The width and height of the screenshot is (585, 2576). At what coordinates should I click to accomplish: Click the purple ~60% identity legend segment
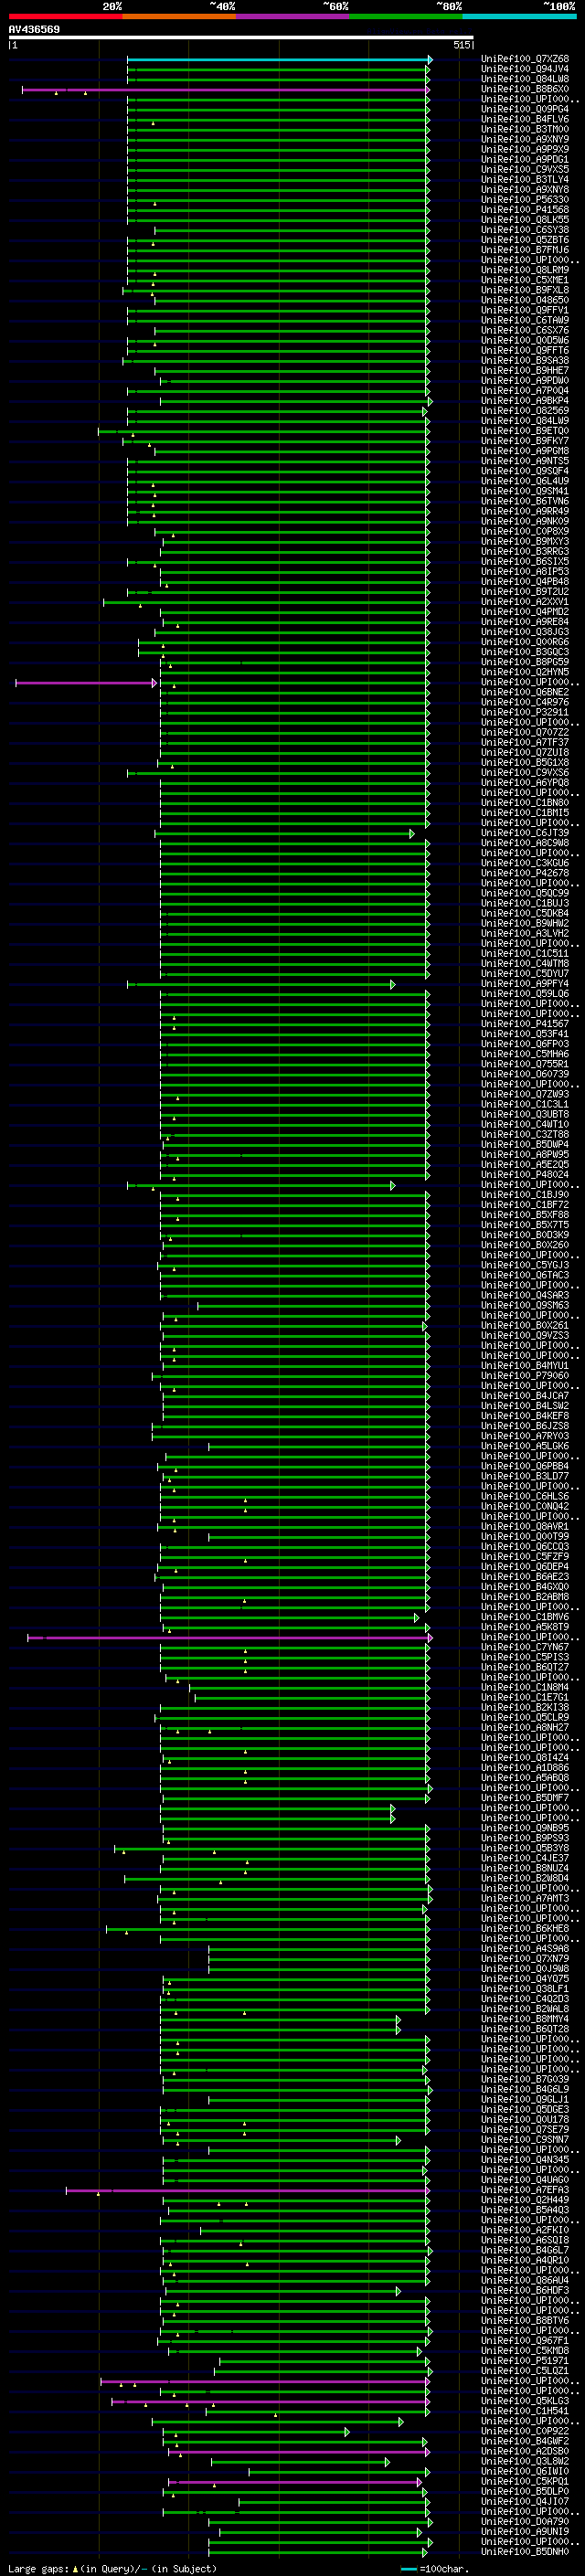coord(293,17)
